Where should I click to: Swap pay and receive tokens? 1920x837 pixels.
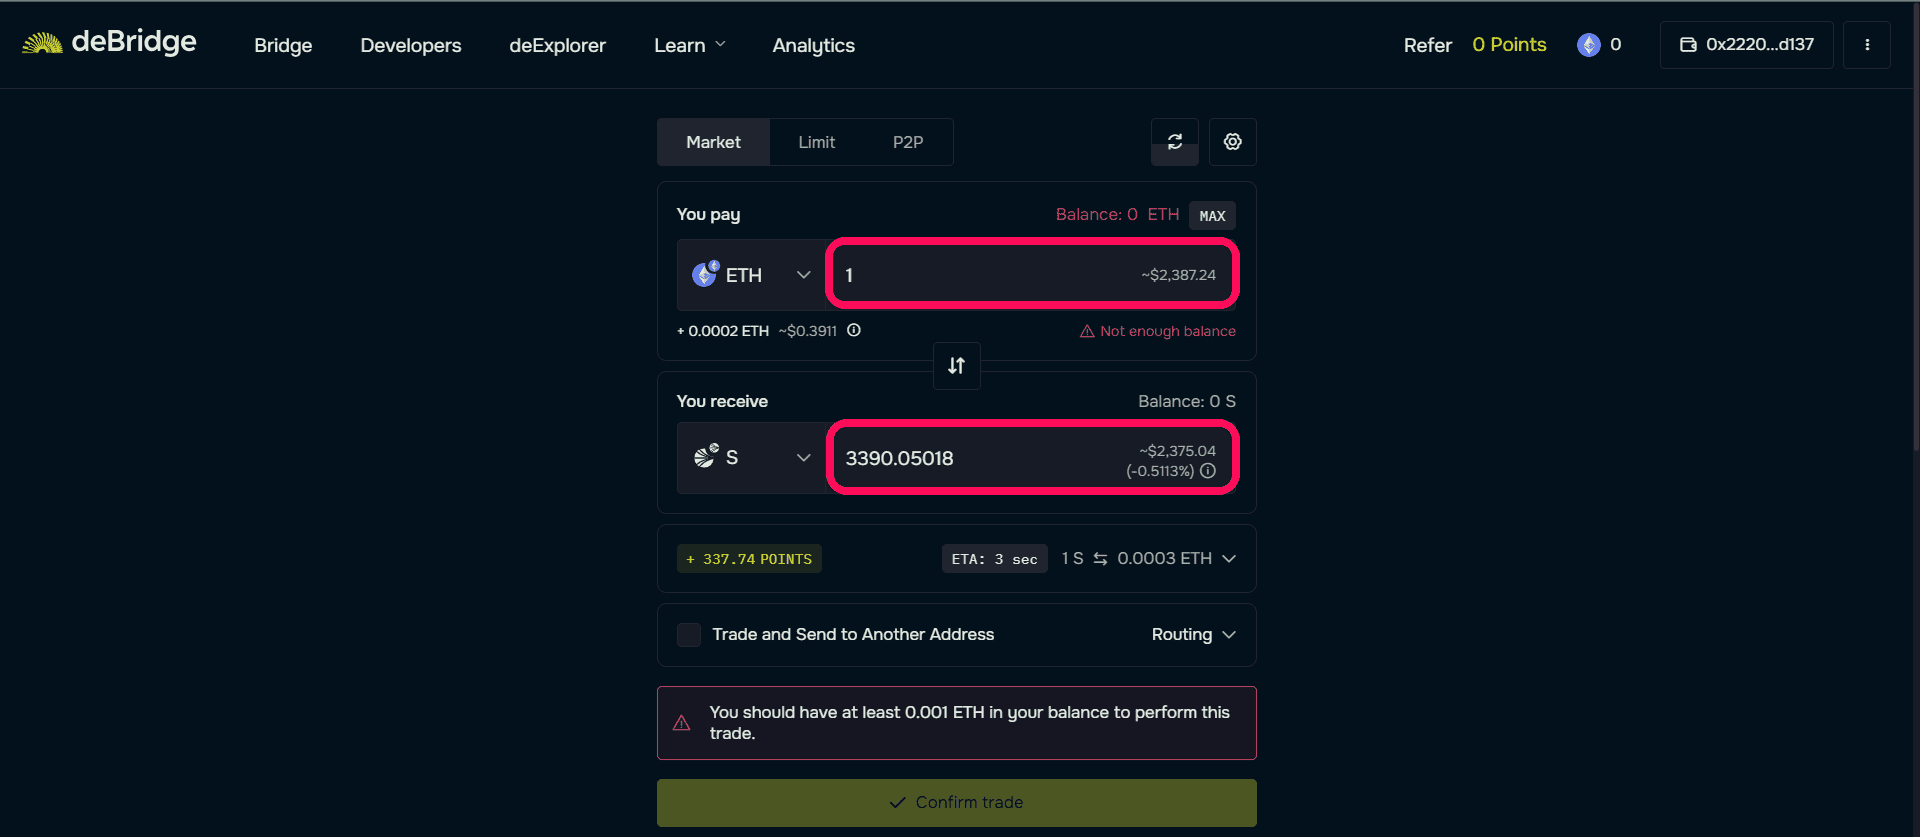coord(957,366)
